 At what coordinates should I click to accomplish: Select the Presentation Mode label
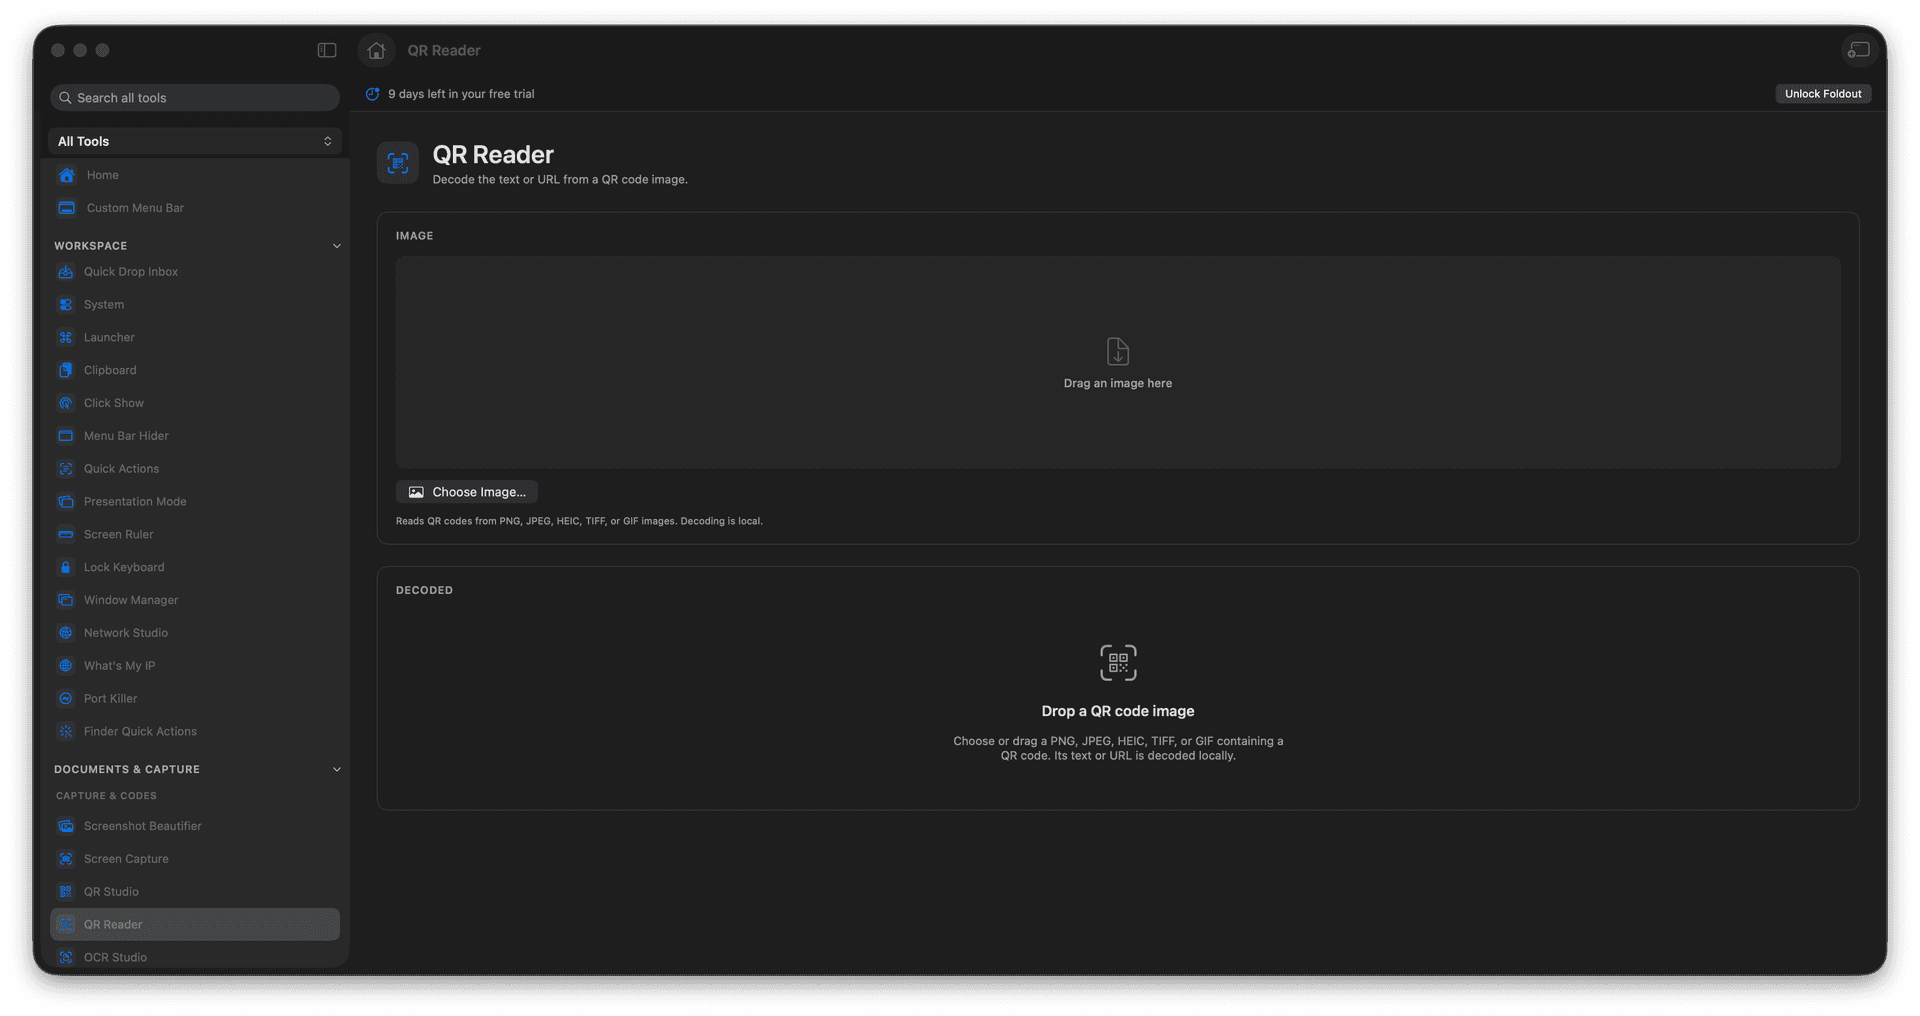point(135,502)
